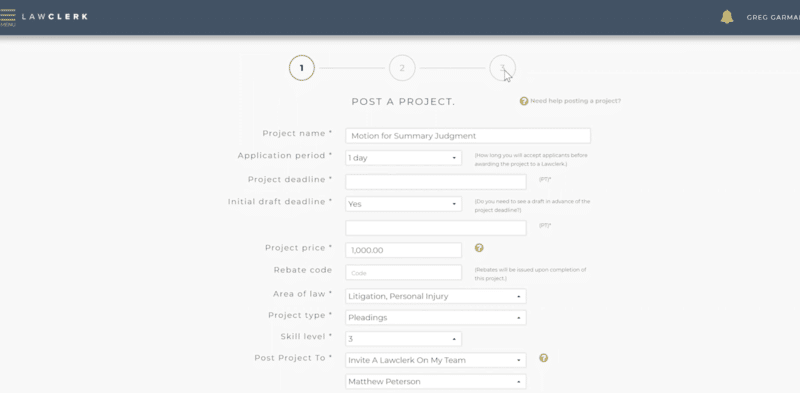Image resolution: width=800 pixels, height=393 pixels.
Task: Click the LawClerk logo
Action: (55, 16)
